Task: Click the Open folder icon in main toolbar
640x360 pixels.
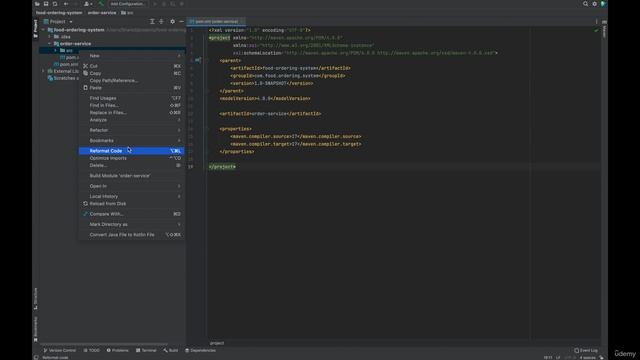Action: [37, 4]
